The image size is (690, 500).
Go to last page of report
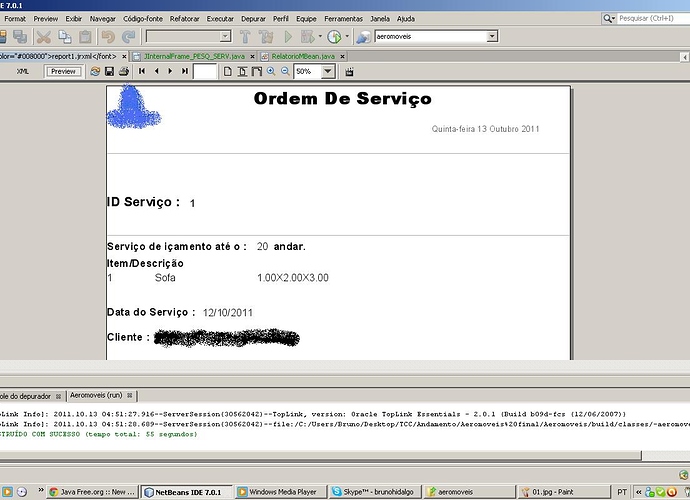185,71
